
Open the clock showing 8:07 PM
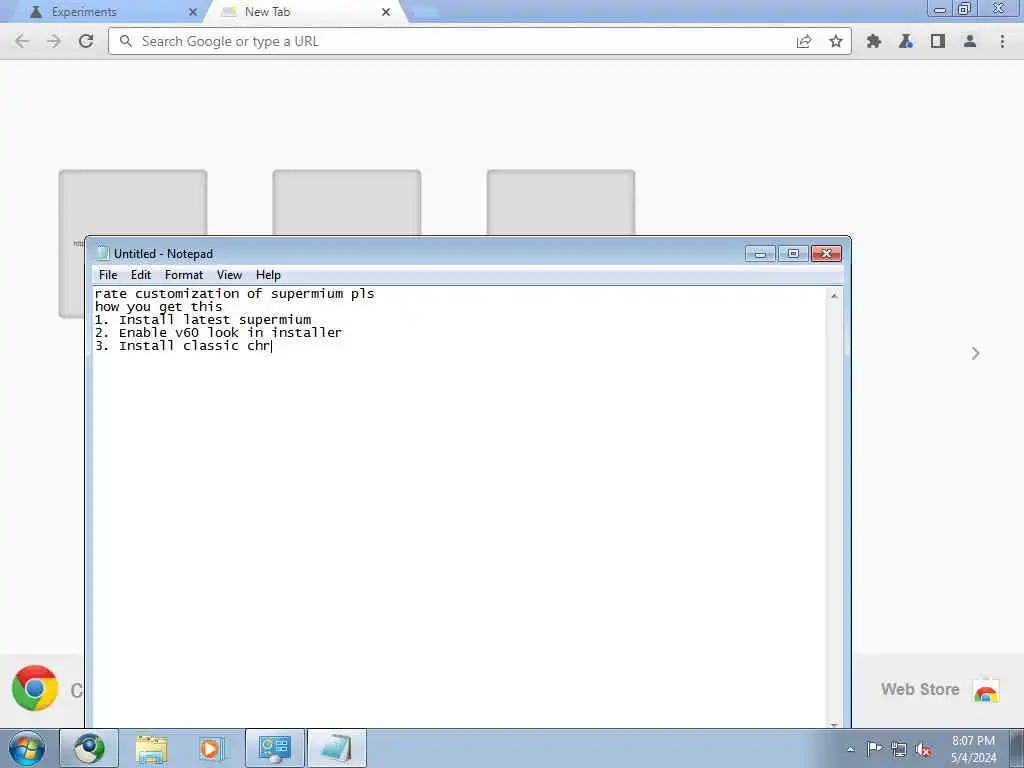[x=973, y=749]
